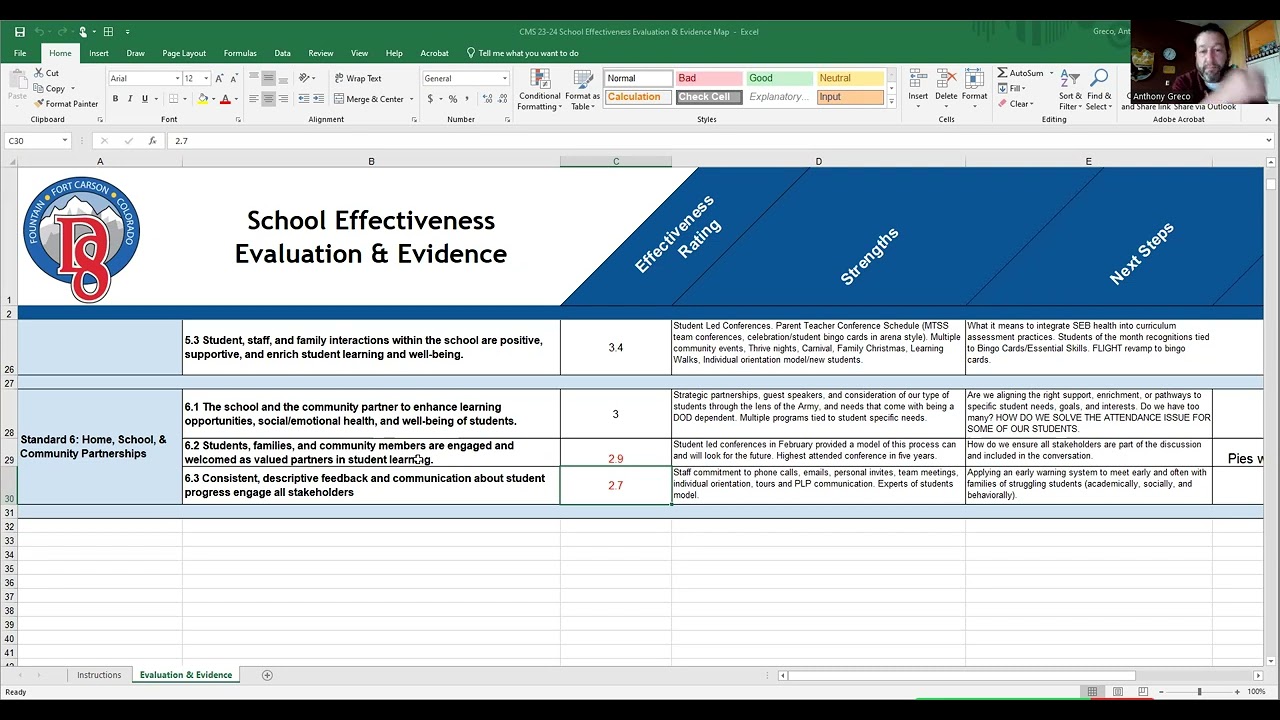1280x720 pixels.
Task: Switch to the Instructions sheet tab
Action: [99, 675]
